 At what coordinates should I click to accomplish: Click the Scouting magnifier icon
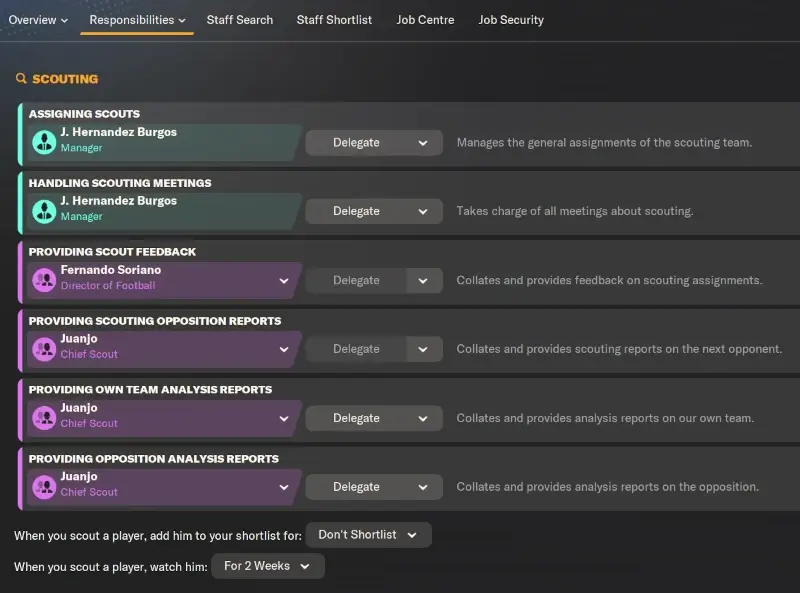pyautogui.click(x=21, y=79)
